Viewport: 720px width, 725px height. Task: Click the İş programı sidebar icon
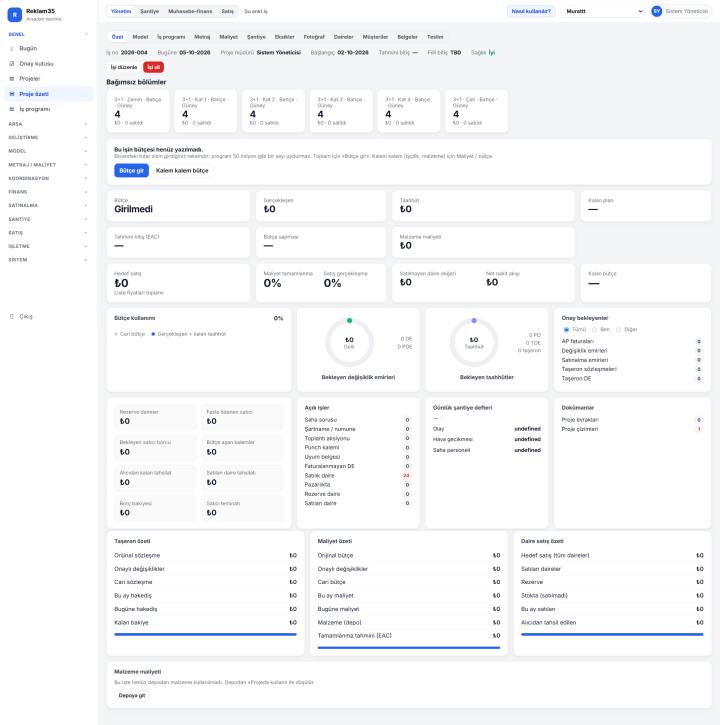click(12, 109)
